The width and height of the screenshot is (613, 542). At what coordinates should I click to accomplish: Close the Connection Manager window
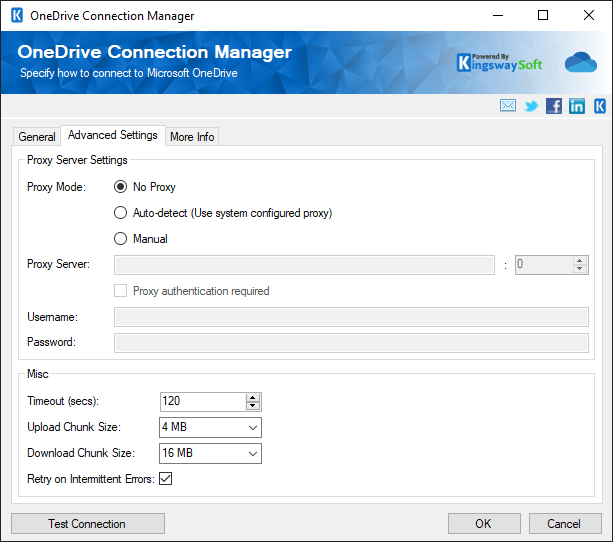coord(588,16)
